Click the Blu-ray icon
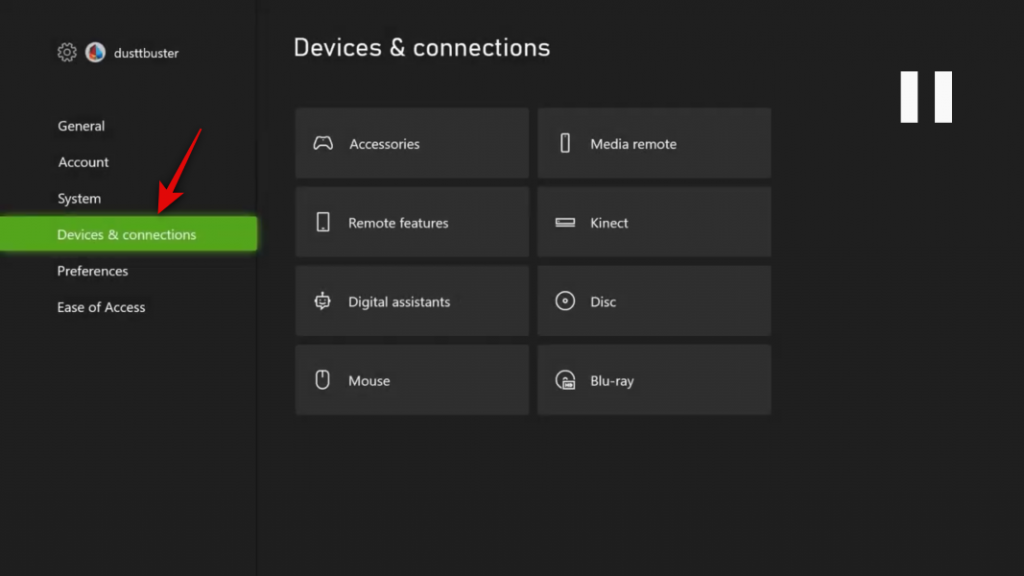This screenshot has width=1024, height=576. click(x=565, y=379)
